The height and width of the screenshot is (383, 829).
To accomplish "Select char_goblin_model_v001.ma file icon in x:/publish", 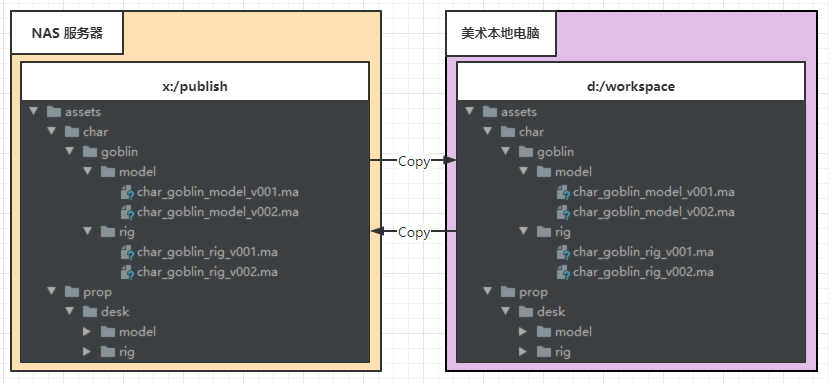I will coord(127,192).
